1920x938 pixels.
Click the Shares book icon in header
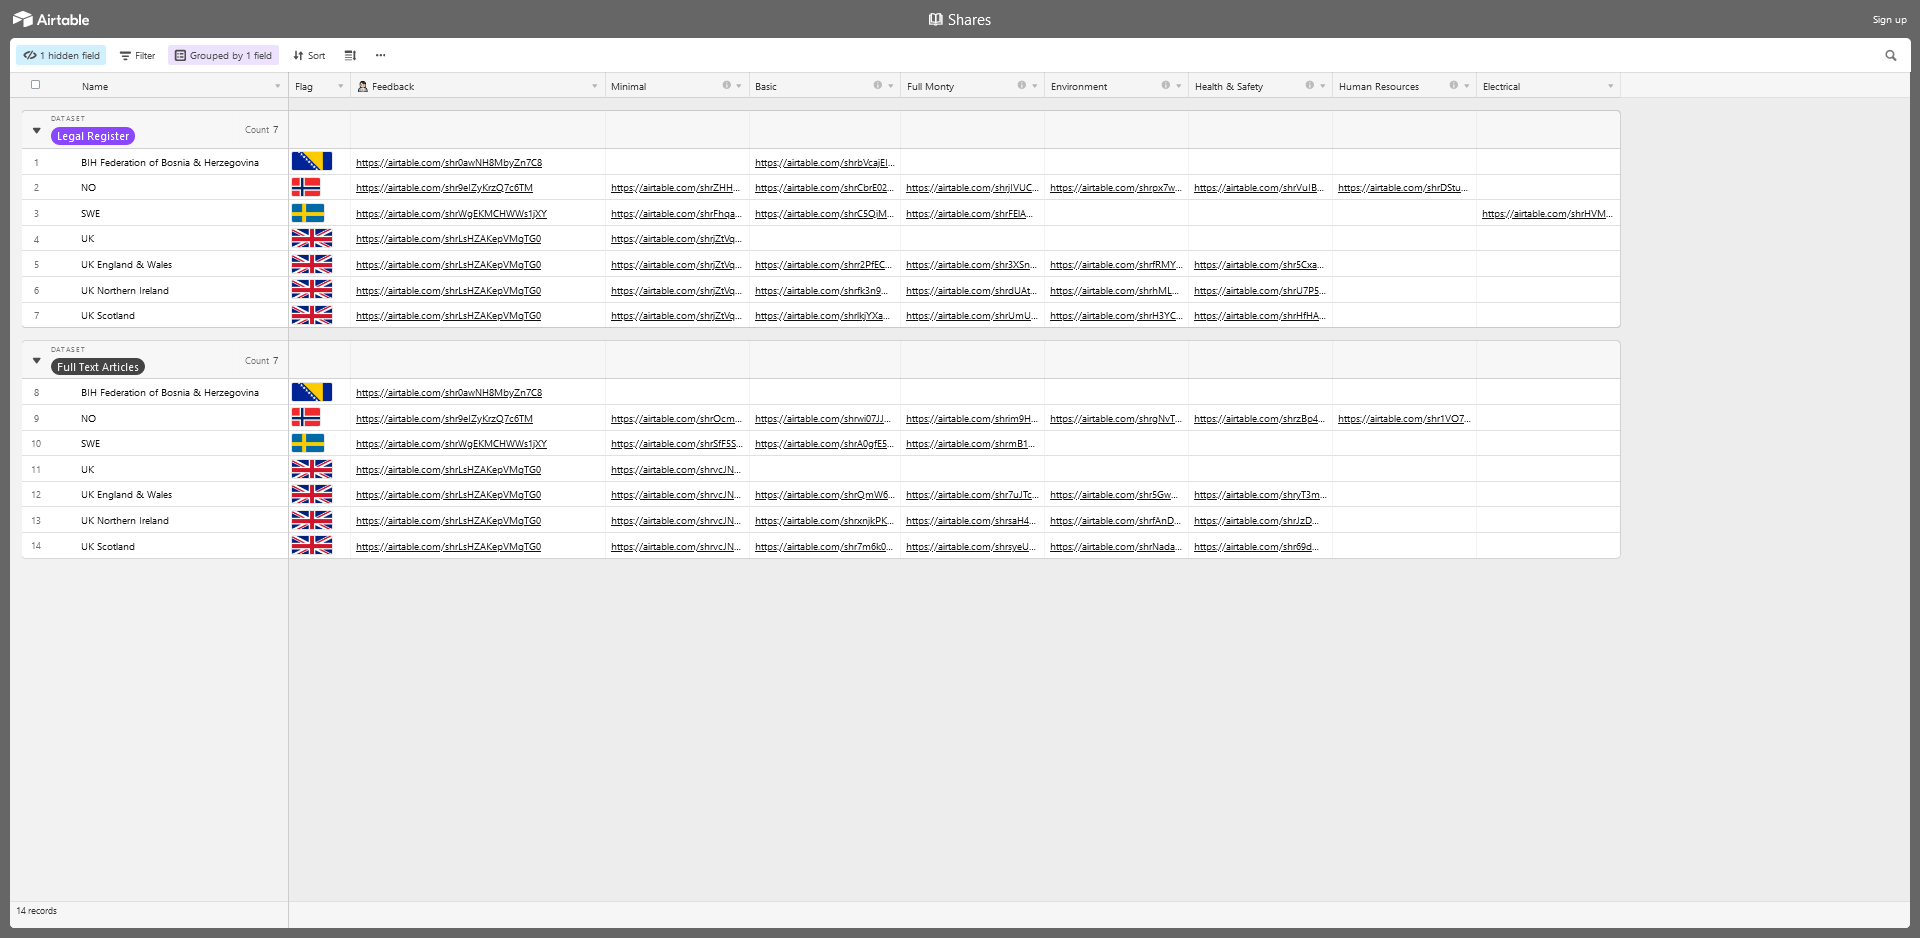click(935, 19)
